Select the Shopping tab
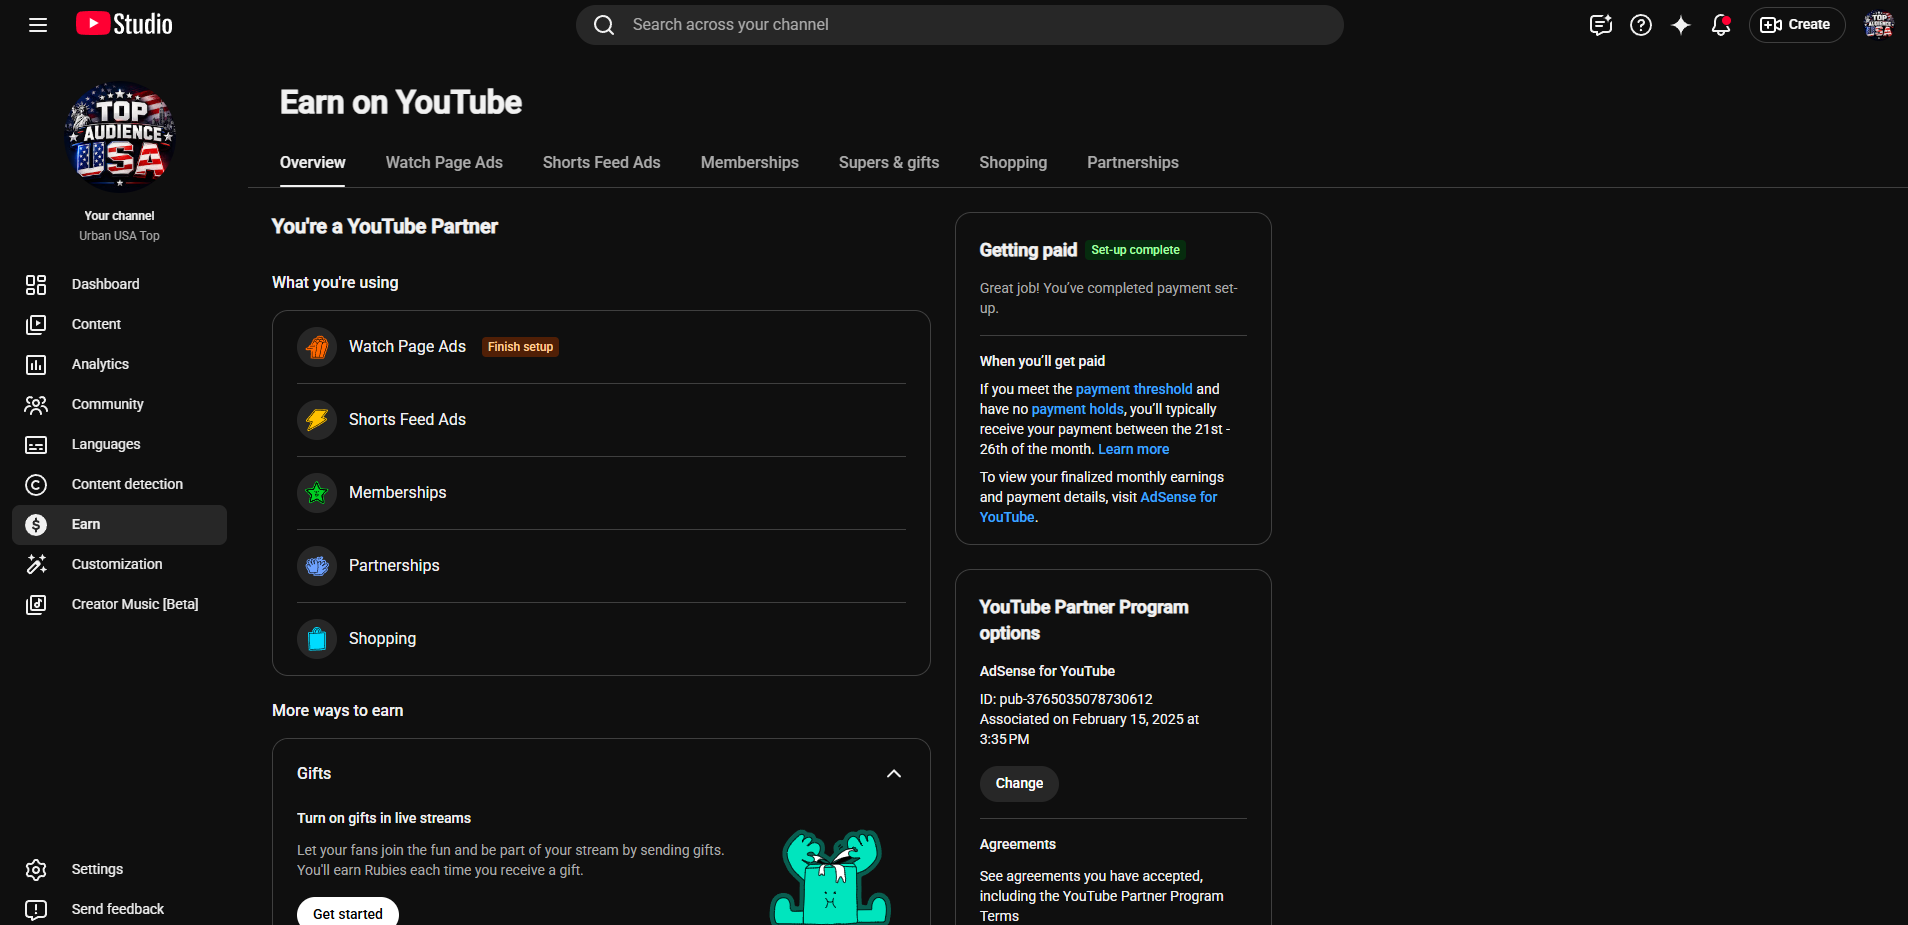This screenshot has height=925, width=1908. [1013, 163]
